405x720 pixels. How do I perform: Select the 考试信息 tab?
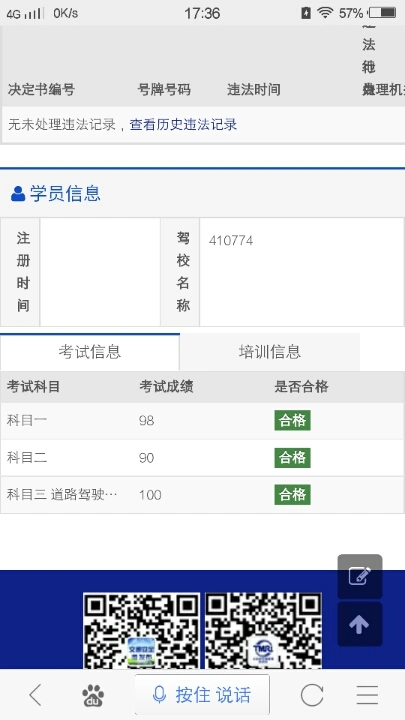pyautogui.click(x=90, y=352)
